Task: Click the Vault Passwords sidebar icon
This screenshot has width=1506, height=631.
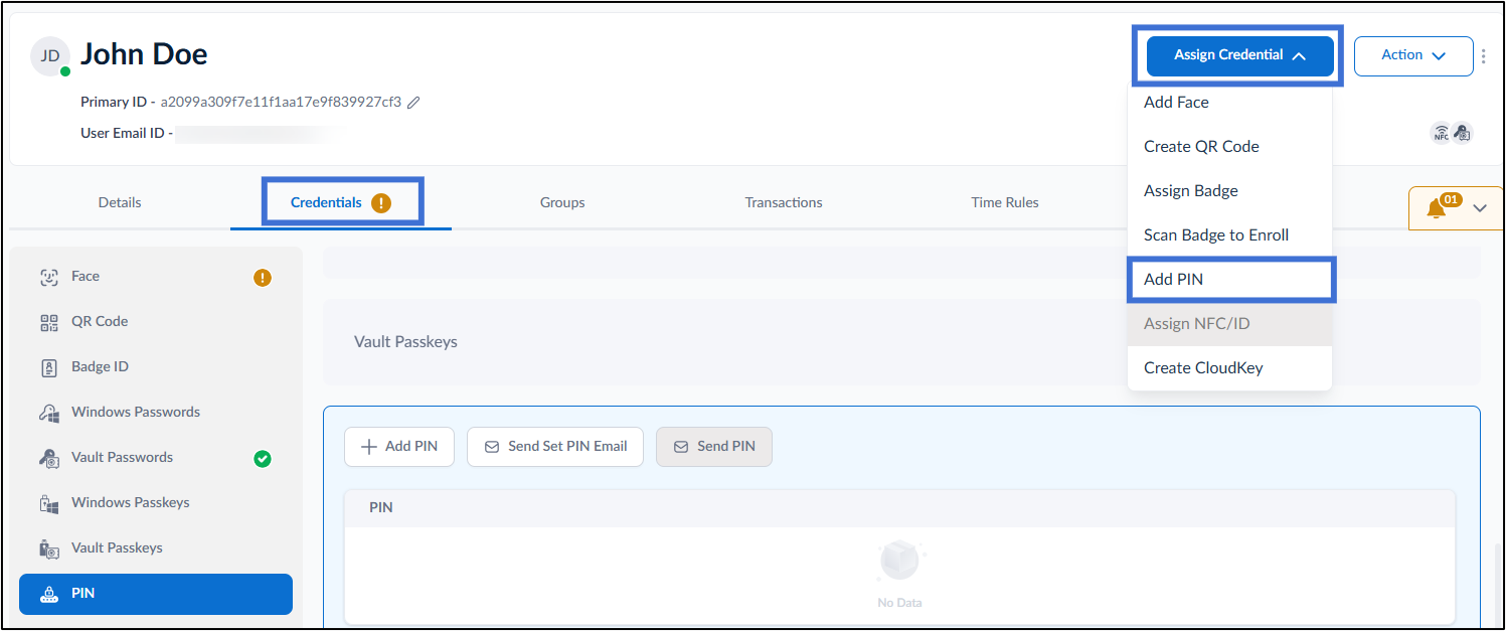Action: 49,458
